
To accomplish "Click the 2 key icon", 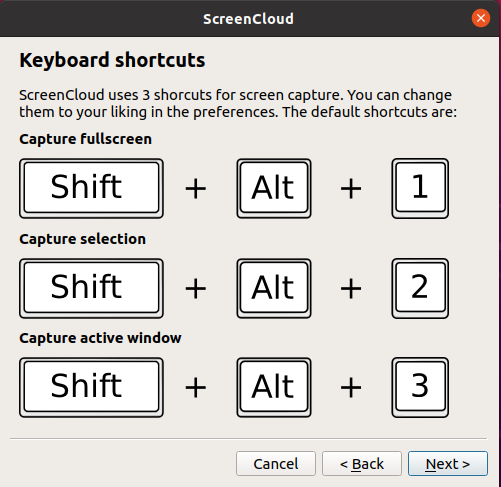I will [x=420, y=288].
